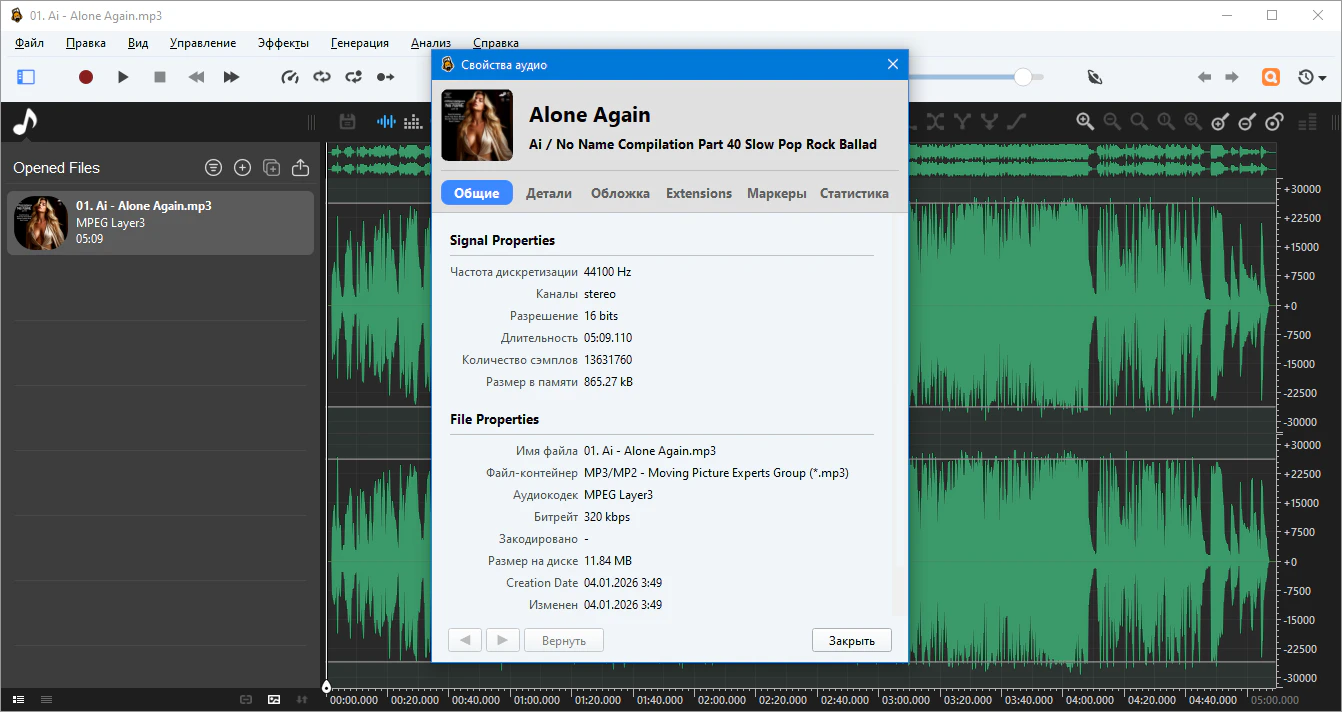Open the Эффекты menu
This screenshot has width=1342, height=712.
283,43
